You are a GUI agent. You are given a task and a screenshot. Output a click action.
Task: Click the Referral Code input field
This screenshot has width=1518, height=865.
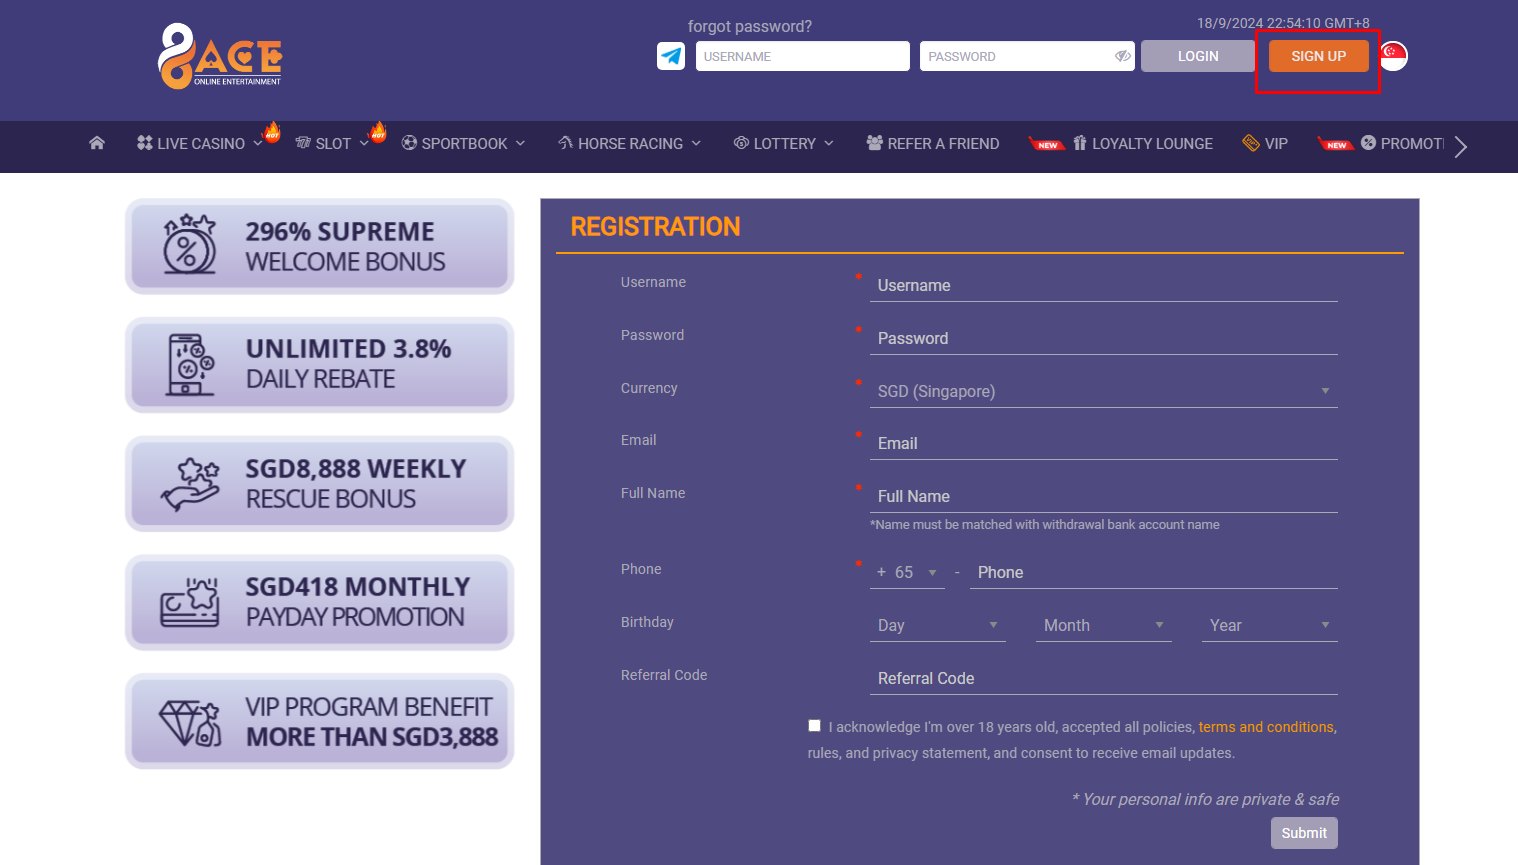point(1100,678)
